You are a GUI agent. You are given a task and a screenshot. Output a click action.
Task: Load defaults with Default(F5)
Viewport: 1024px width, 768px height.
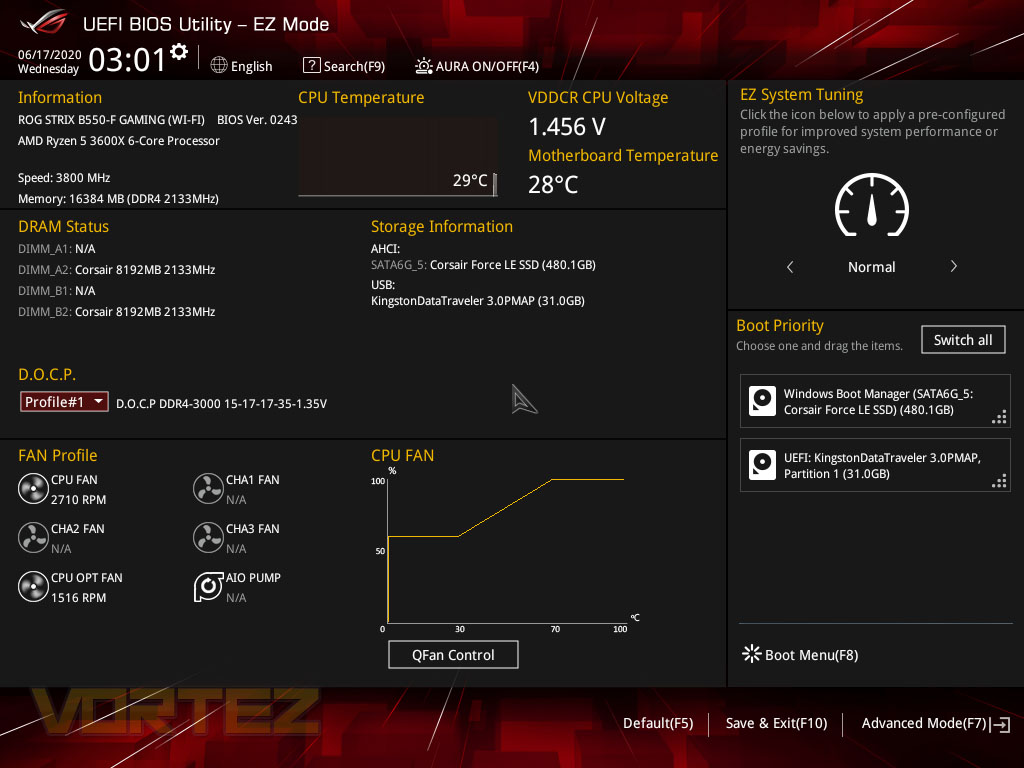[x=658, y=723]
